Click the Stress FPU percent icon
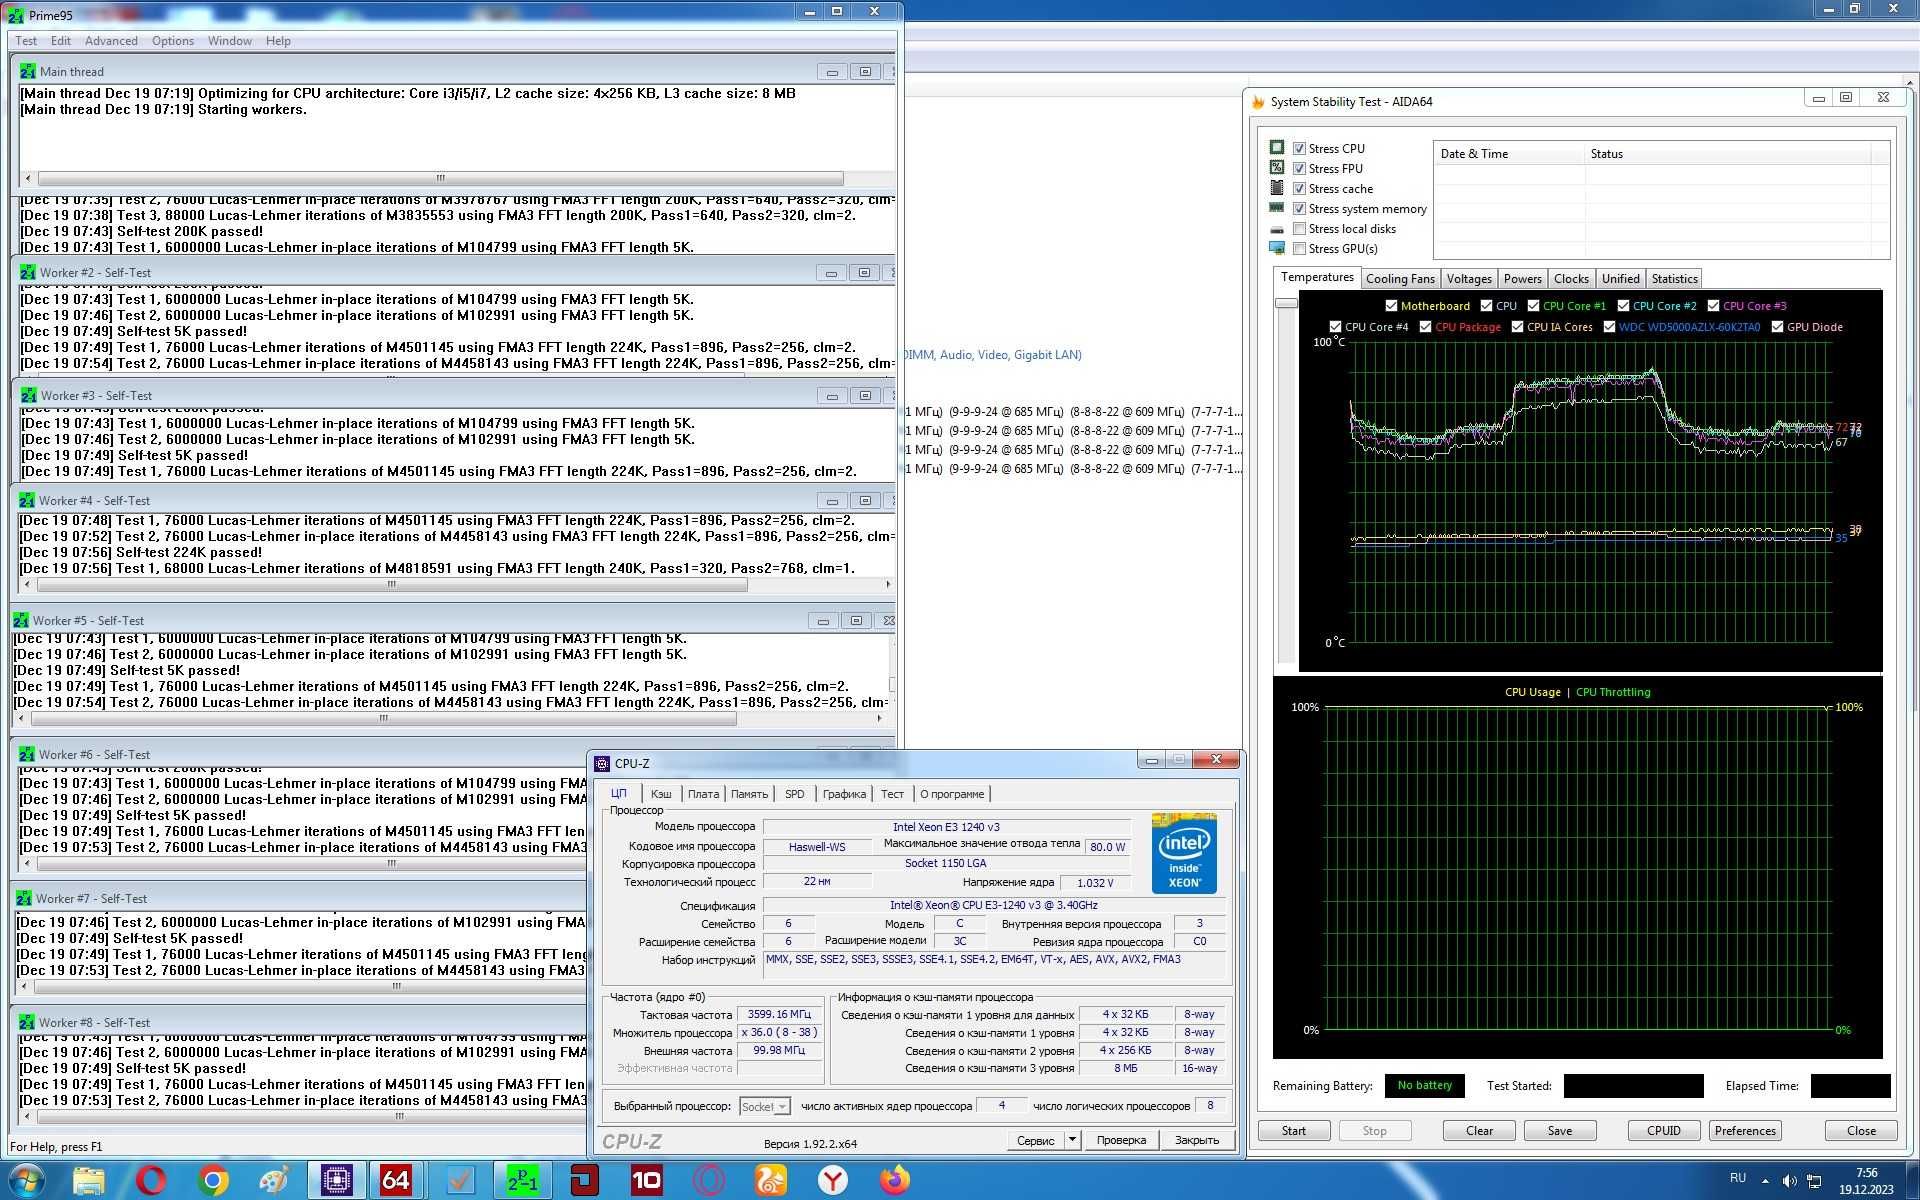 [1277, 168]
